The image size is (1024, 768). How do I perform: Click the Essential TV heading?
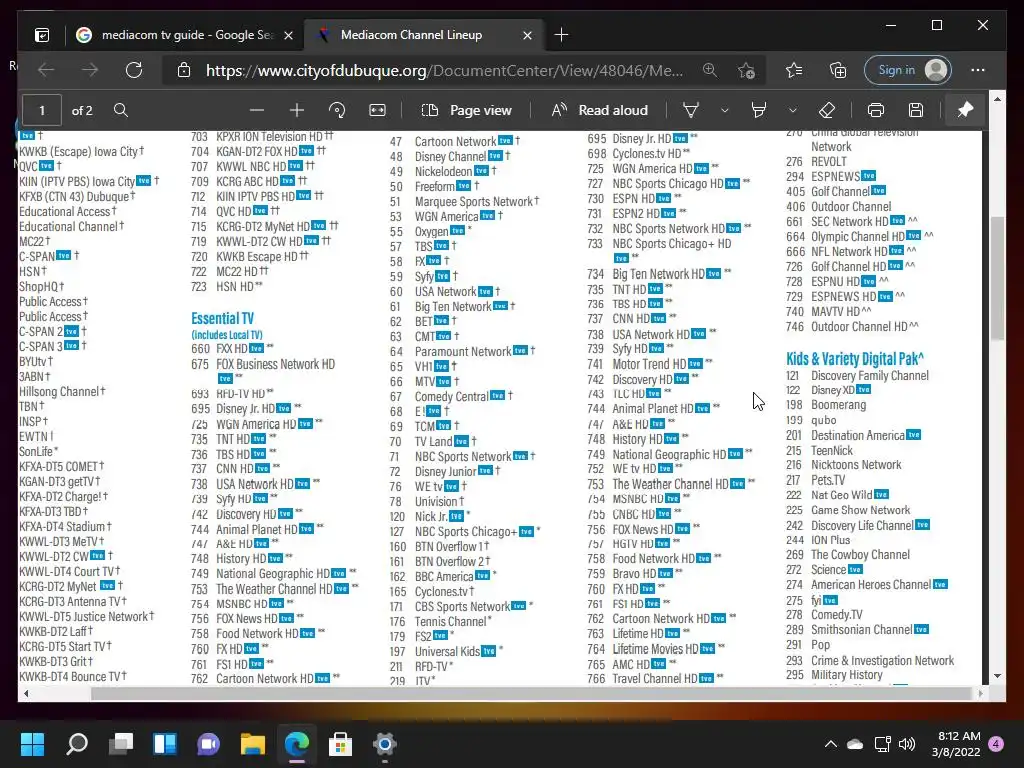pyautogui.click(x=222, y=319)
